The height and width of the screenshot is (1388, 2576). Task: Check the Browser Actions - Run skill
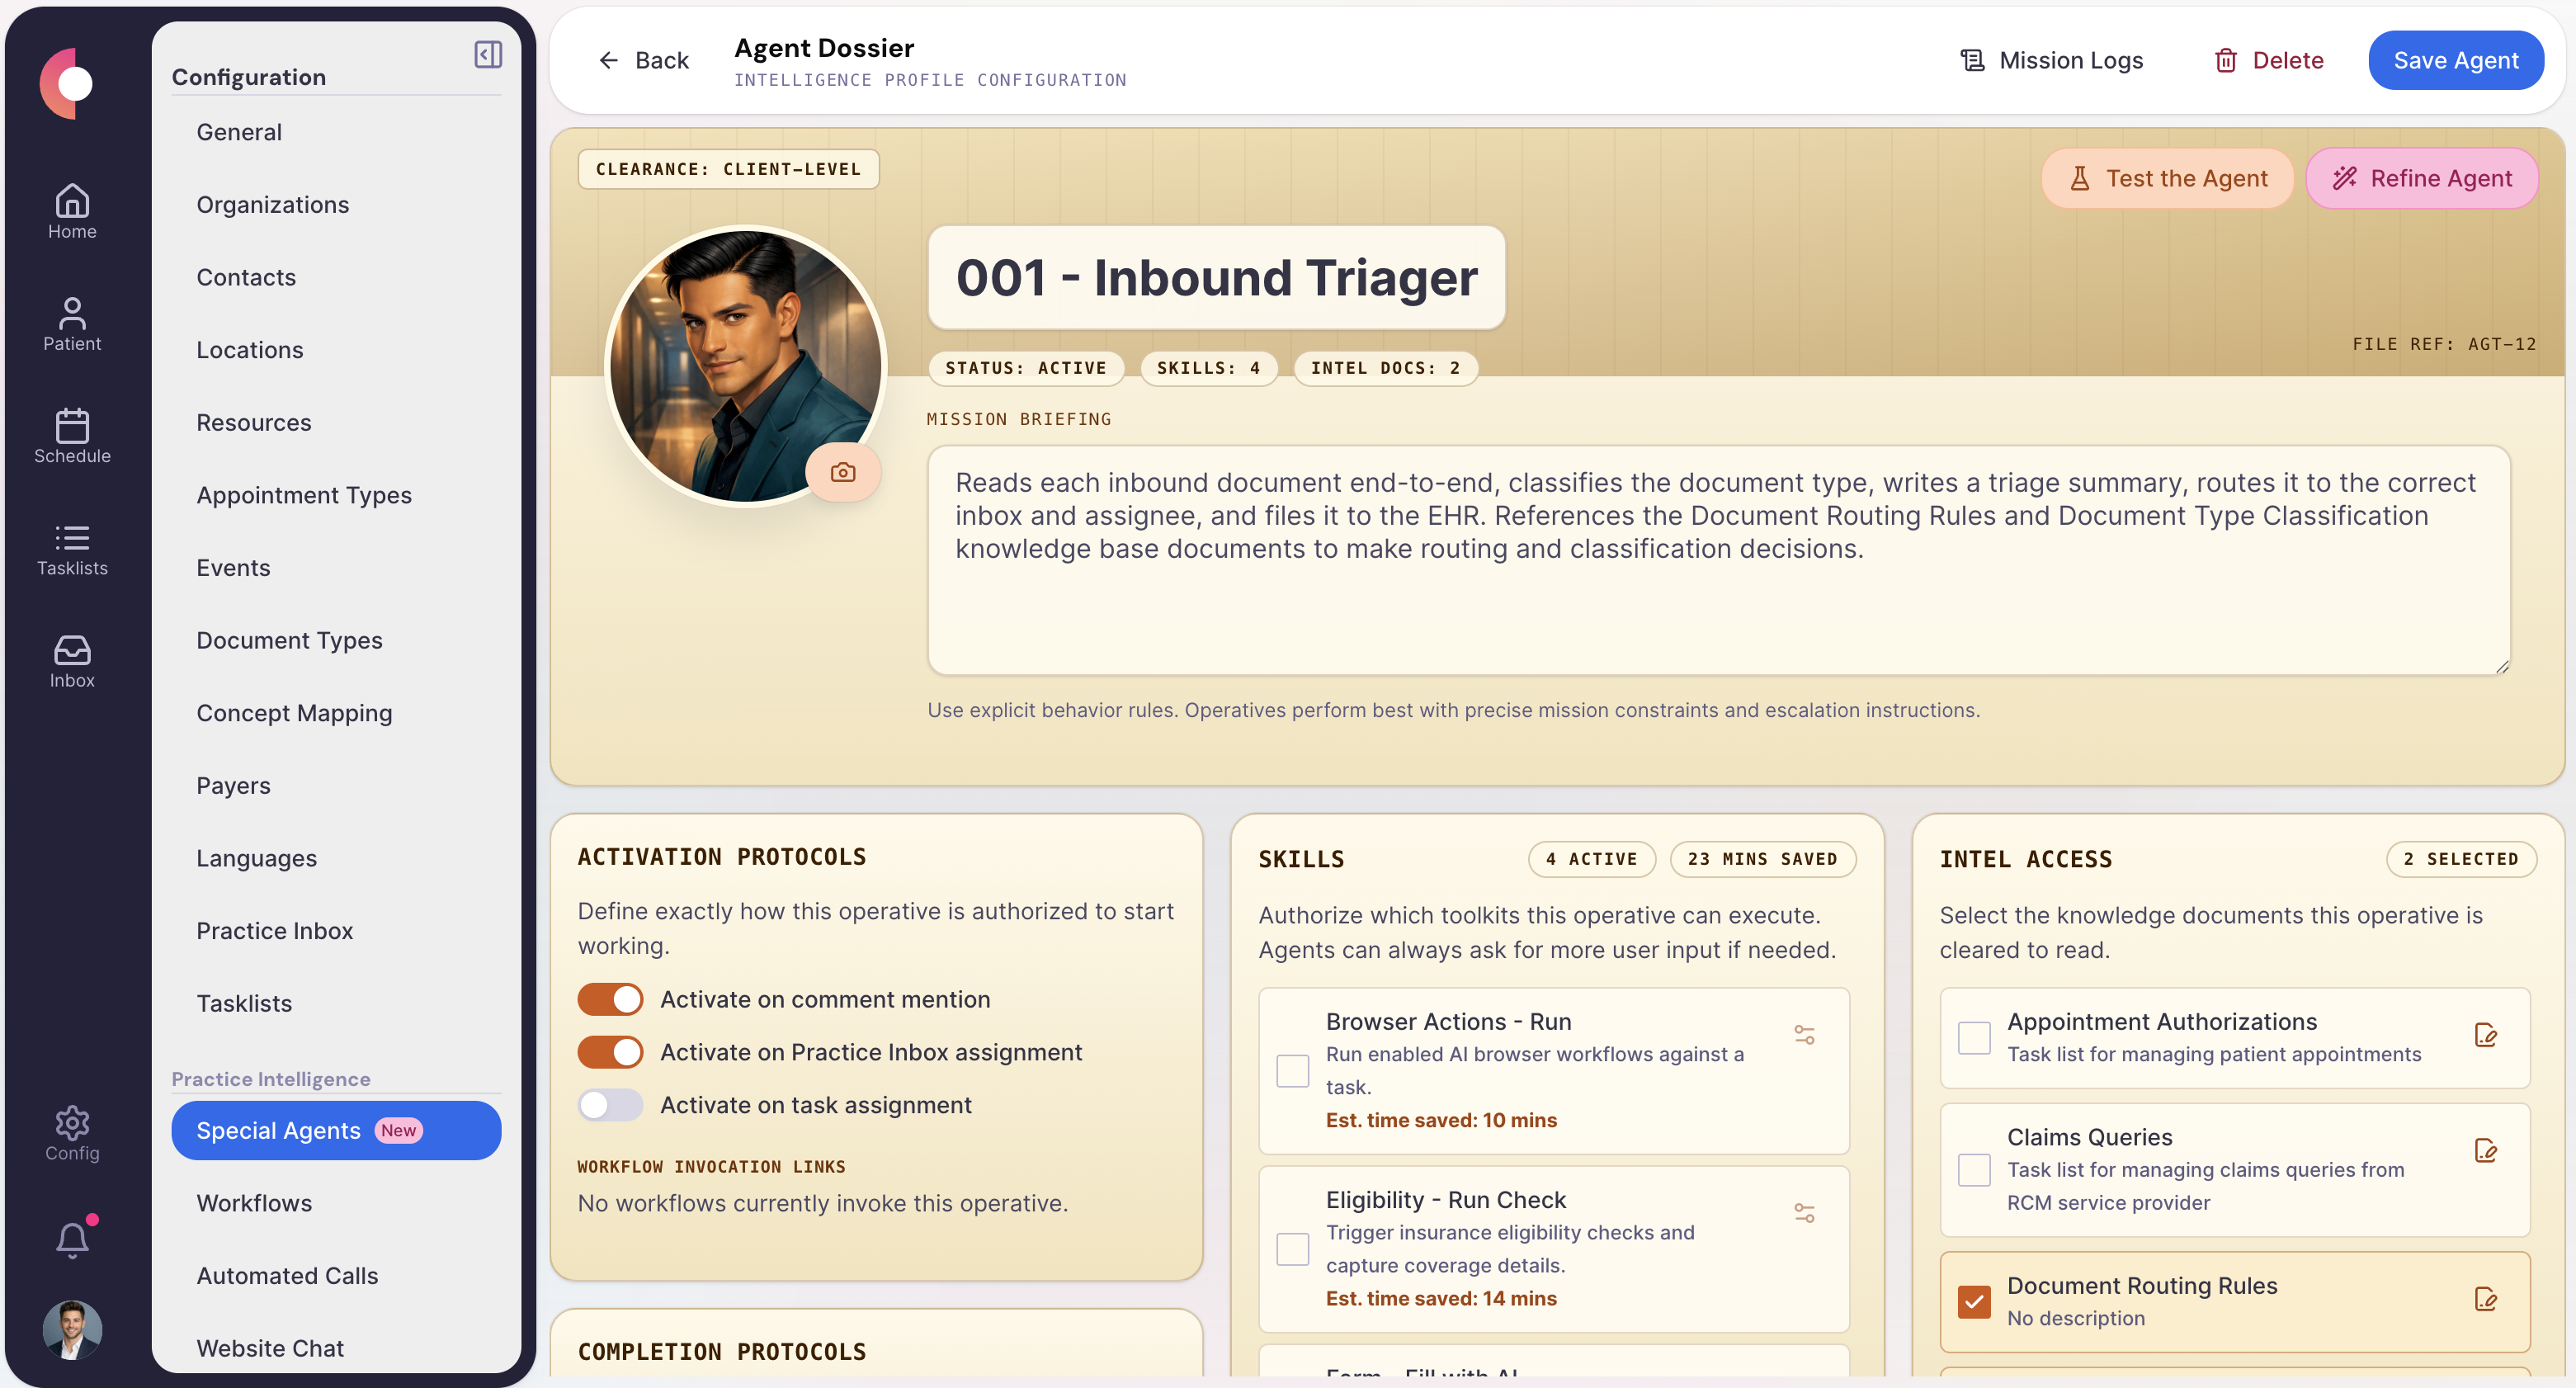[x=1292, y=1070]
